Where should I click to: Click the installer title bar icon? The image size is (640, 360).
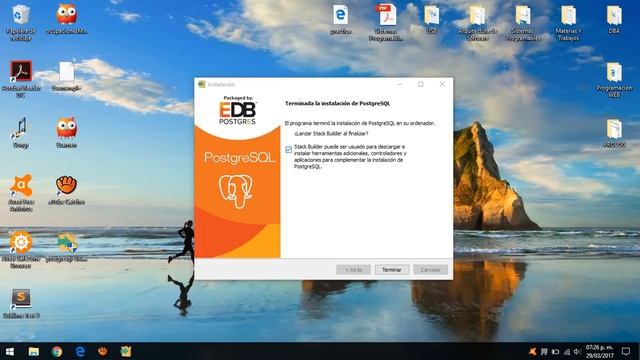[201, 84]
